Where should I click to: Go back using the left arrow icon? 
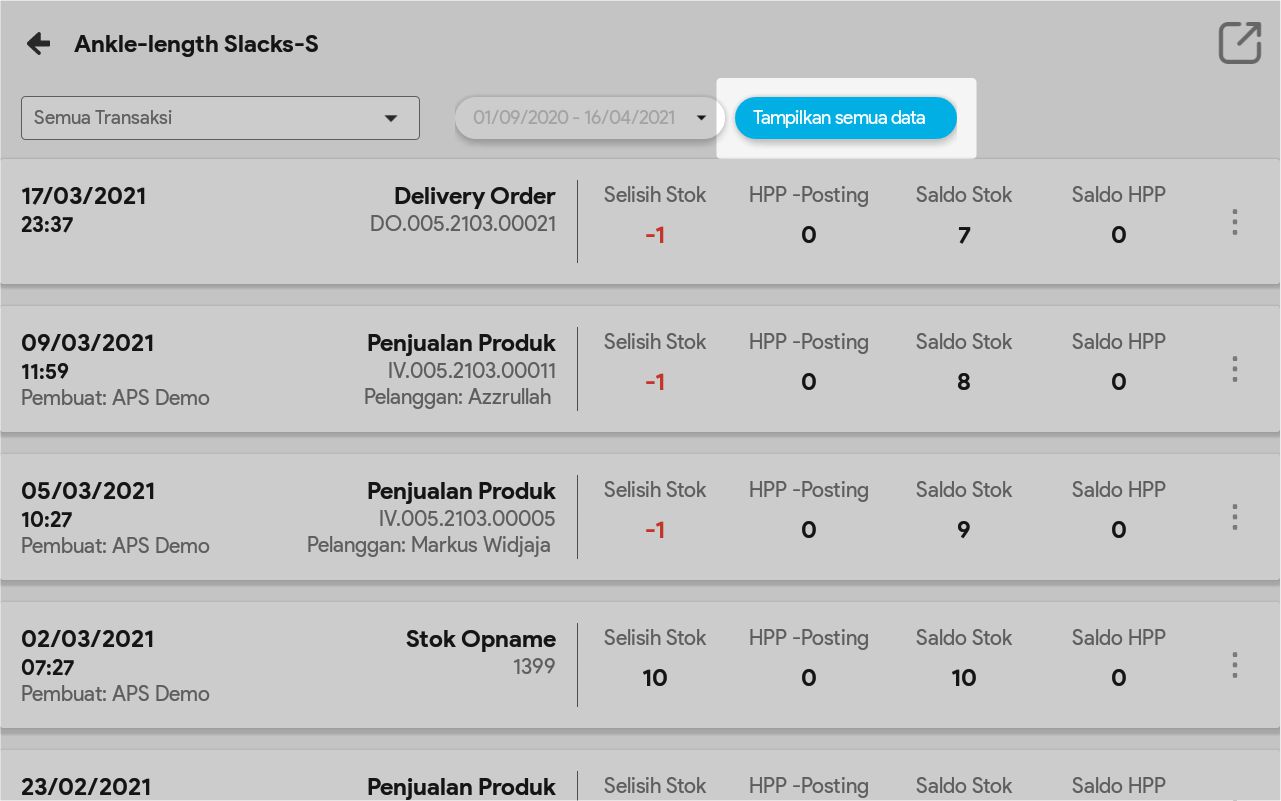[x=38, y=44]
